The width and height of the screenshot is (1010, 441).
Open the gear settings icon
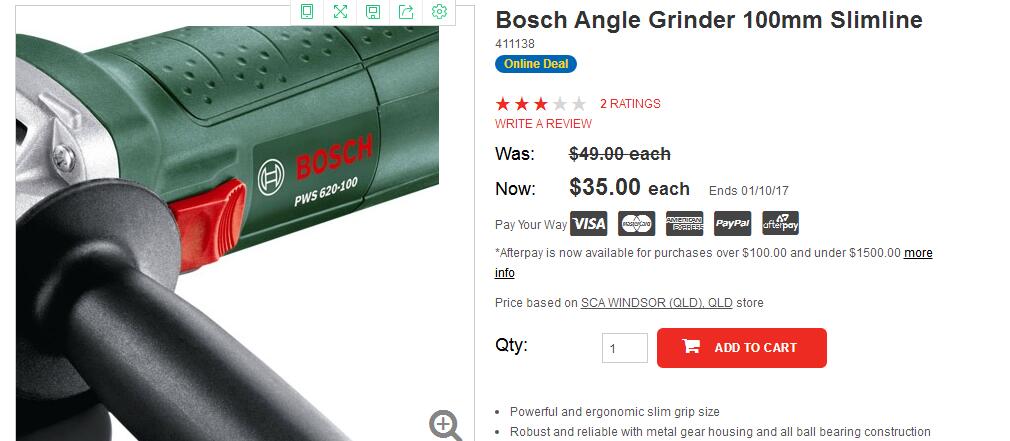coord(439,12)
